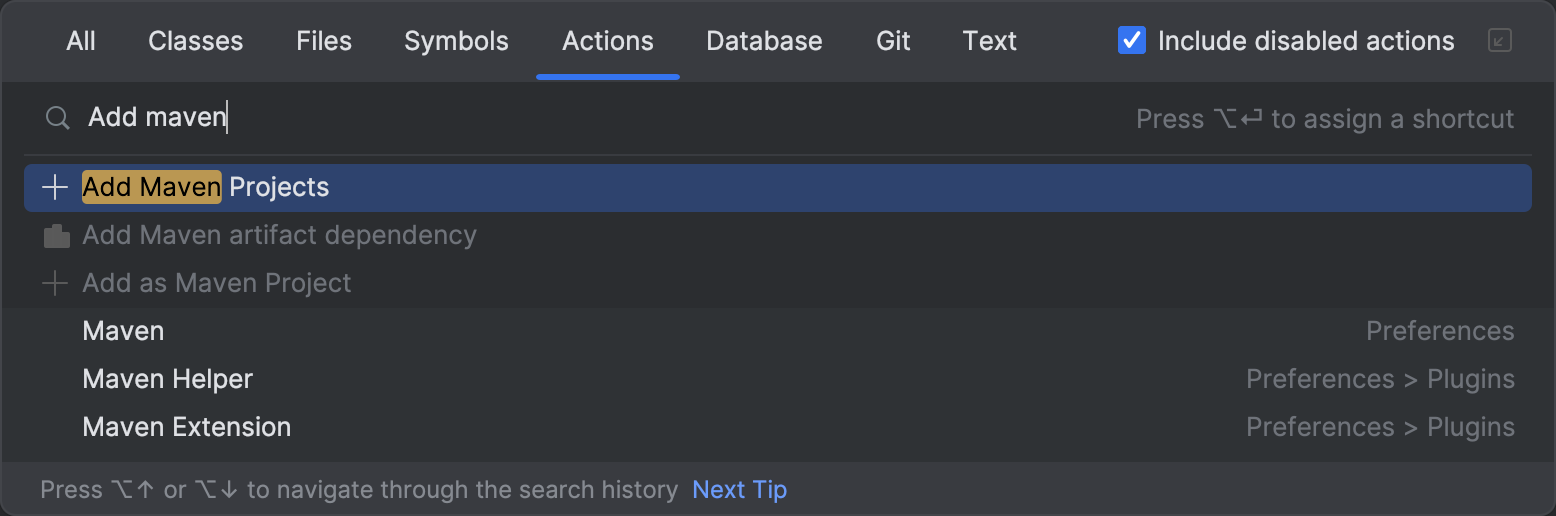Select Maven Helper plugin result
1556x516 pixels.
(167, 379)
